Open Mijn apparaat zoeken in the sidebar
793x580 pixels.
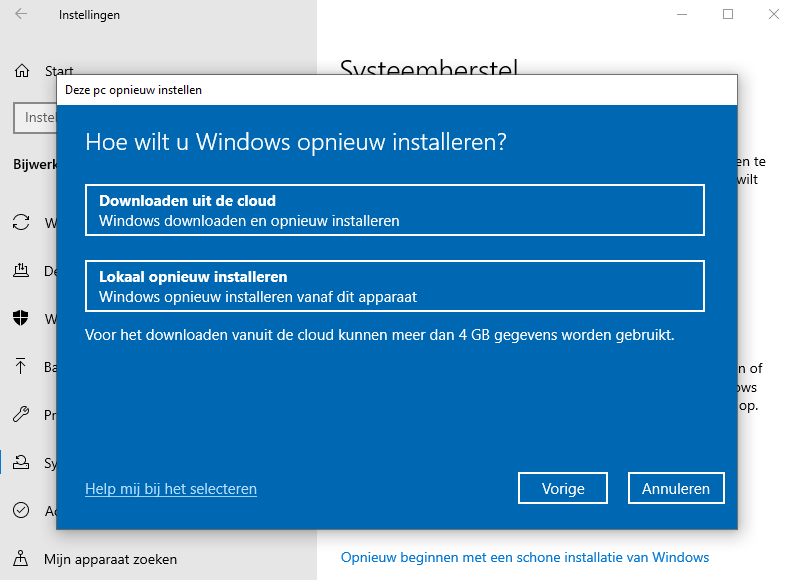(110, 559)
